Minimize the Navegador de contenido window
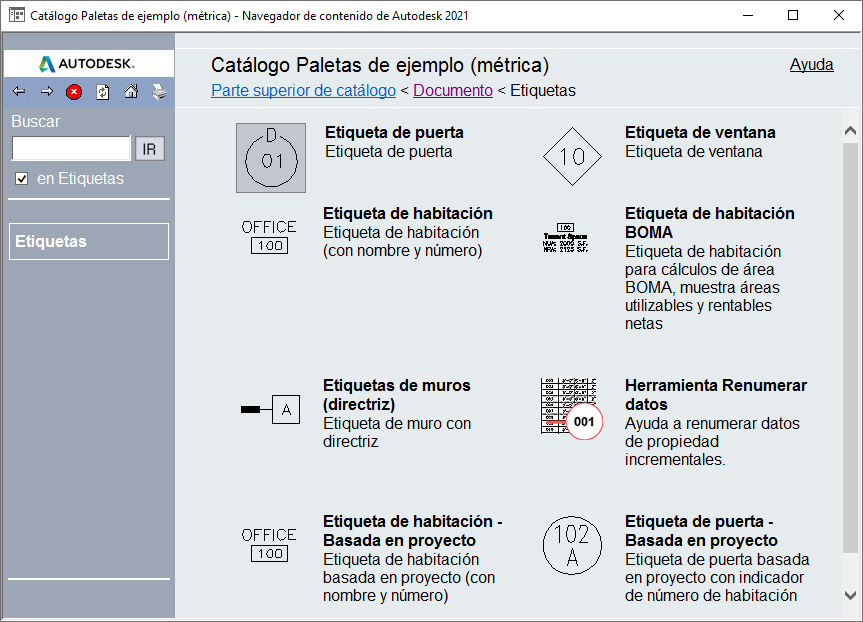This screenshot has width=863, height=622. tap(747, 15)
